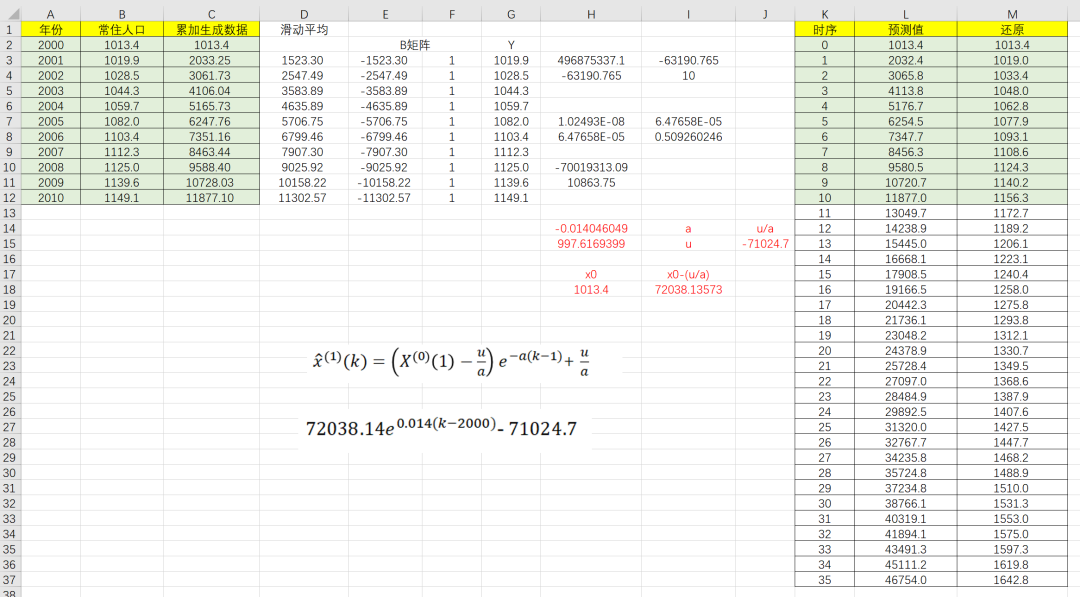Select cell 1.02493E-08

pos(591,121)
